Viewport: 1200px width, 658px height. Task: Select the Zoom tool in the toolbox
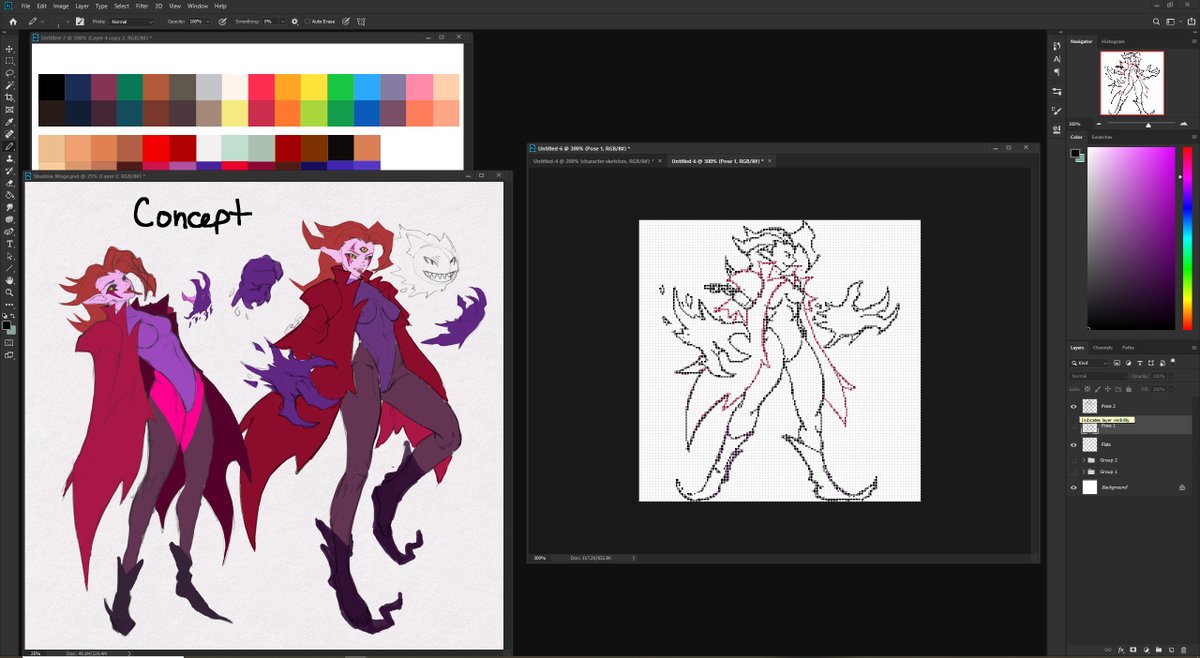pyautogui.click(x=9, y=292)
